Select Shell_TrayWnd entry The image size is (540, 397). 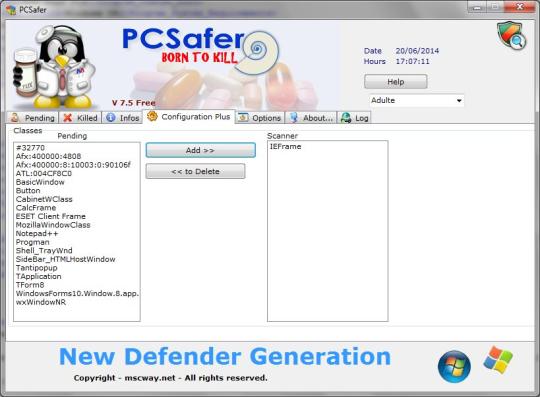coord(44,251)
